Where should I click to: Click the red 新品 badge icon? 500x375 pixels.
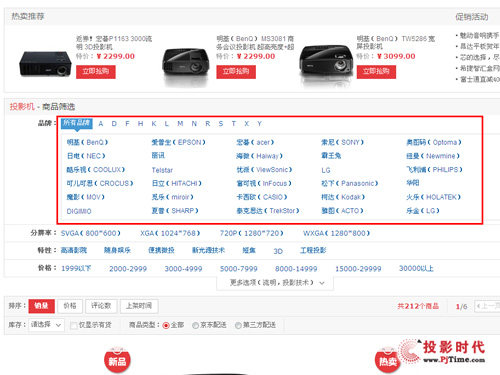coord(117,360)
